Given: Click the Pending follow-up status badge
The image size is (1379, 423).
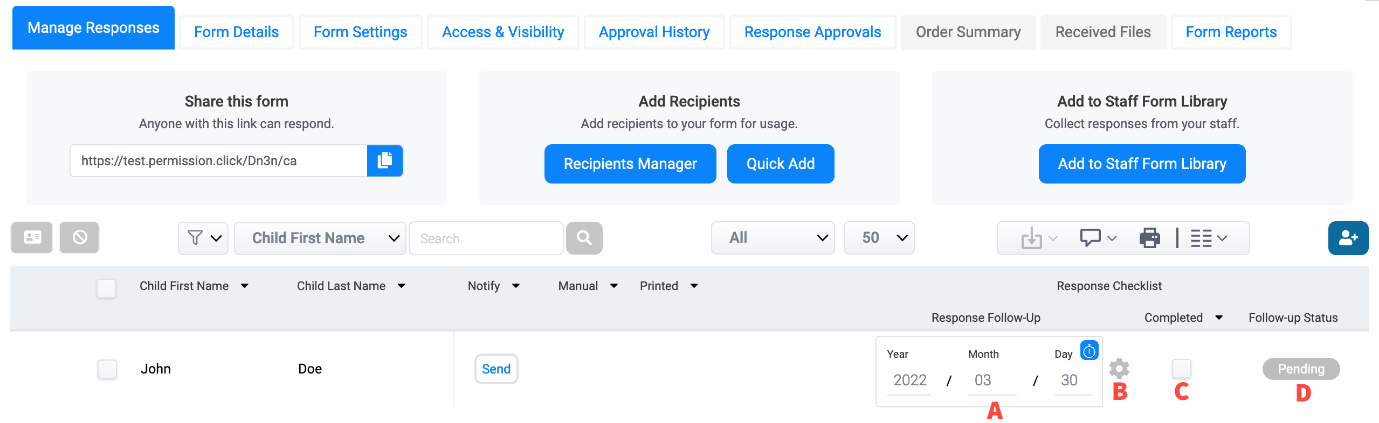Looking at the screenshot, I should [x=1300, y=369].
